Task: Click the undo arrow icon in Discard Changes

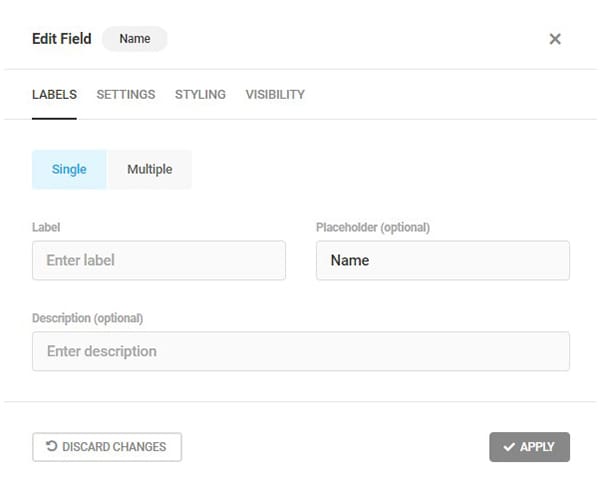Action: (x=52, y=446)
